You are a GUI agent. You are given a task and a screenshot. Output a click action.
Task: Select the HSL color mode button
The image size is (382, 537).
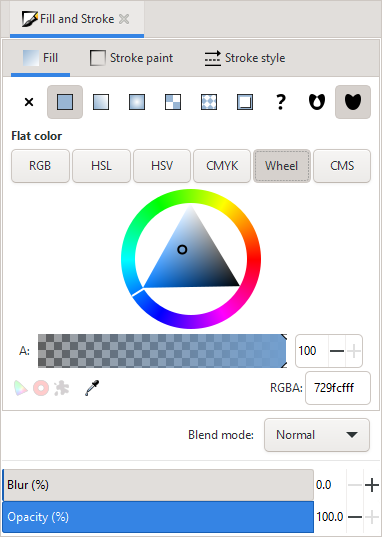coord(101,166)
